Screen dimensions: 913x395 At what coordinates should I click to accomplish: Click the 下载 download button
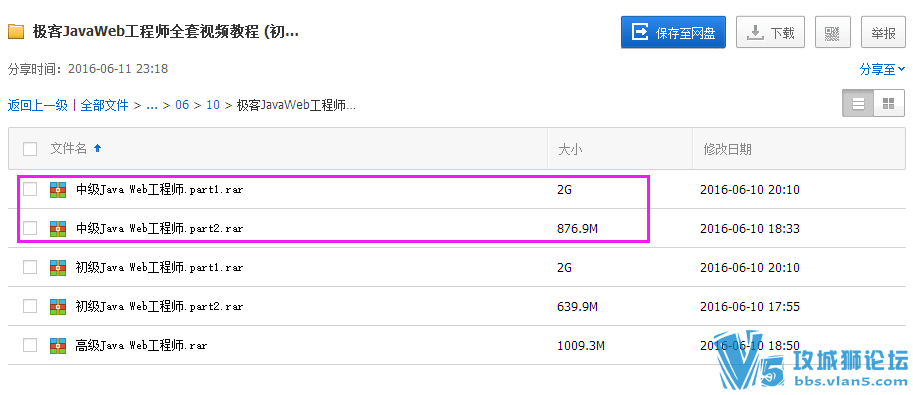coord(770,33)
